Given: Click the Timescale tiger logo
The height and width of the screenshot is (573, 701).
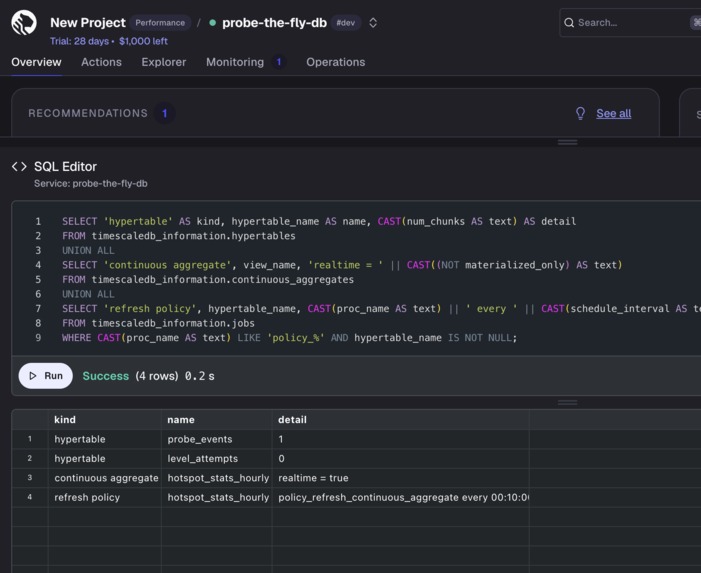Looking at the screenshot, I should pos(24,23).
